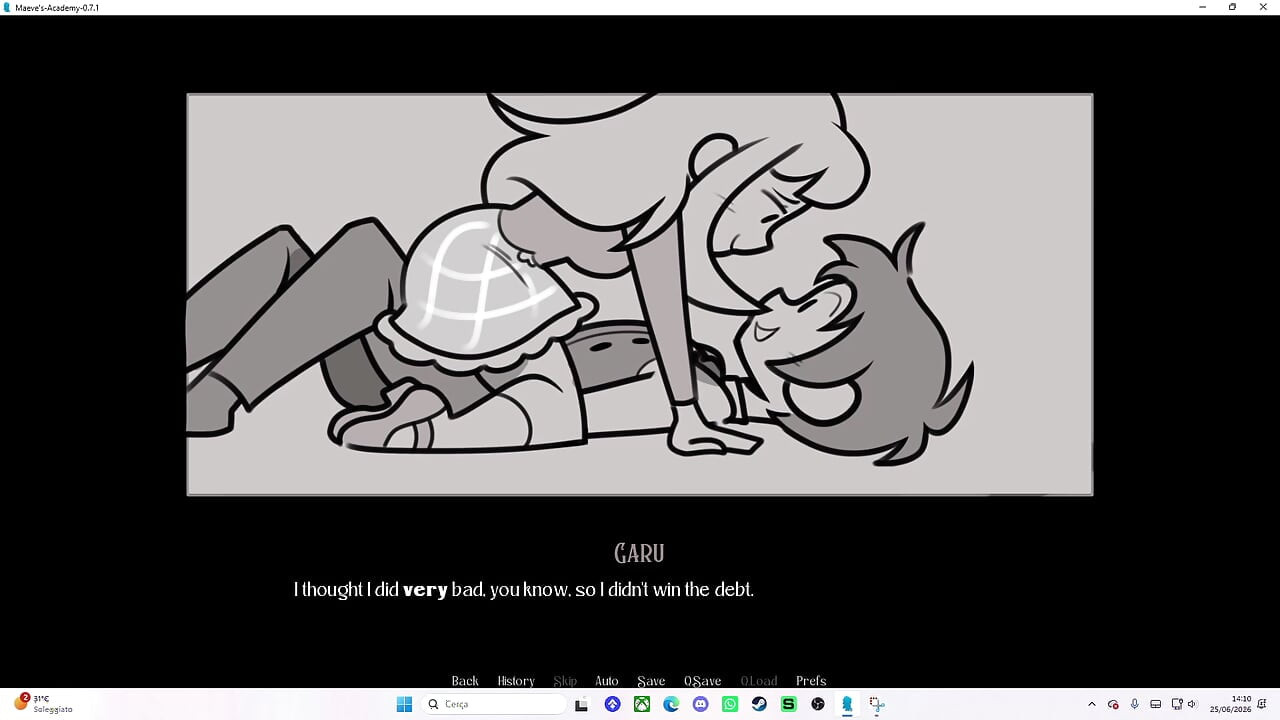
Task: Open the Prefs screen
Action: tap(811, 681)
